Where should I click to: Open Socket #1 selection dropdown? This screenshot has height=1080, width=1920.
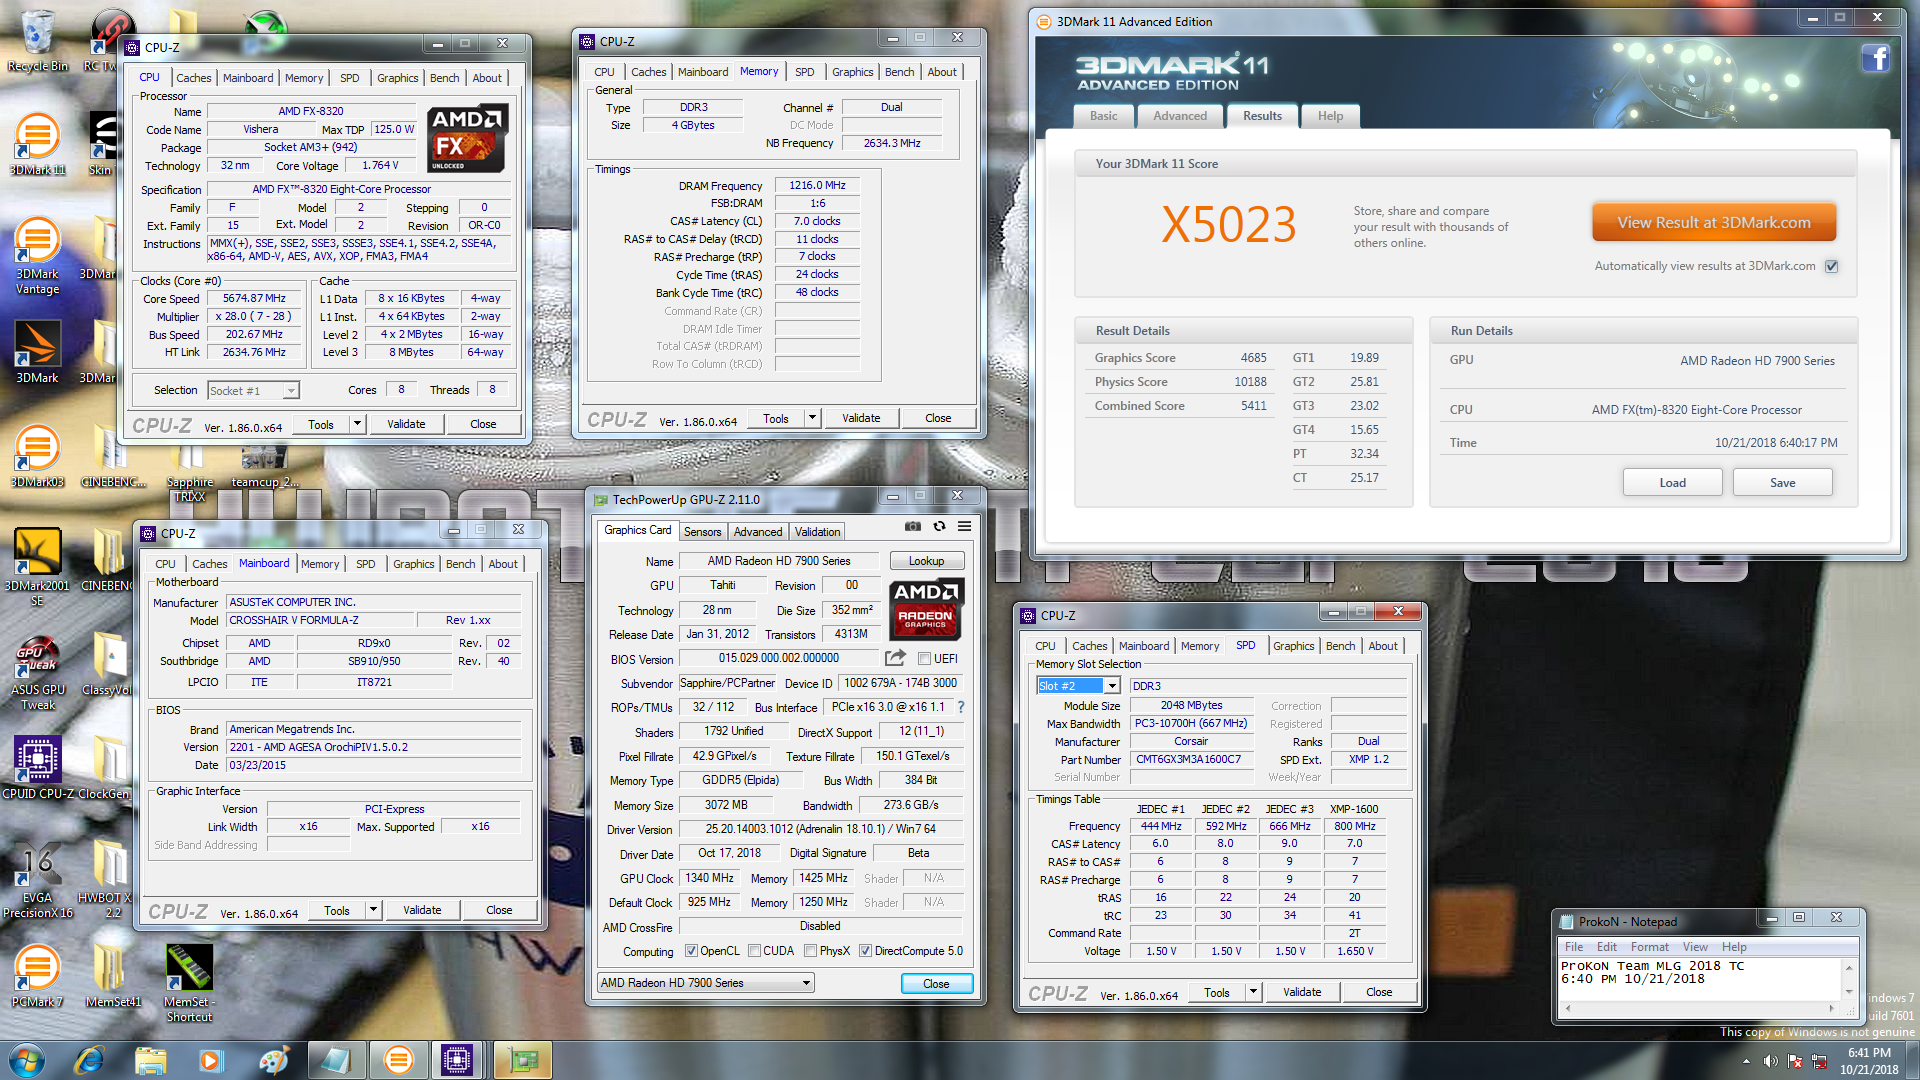pos(253,391)
